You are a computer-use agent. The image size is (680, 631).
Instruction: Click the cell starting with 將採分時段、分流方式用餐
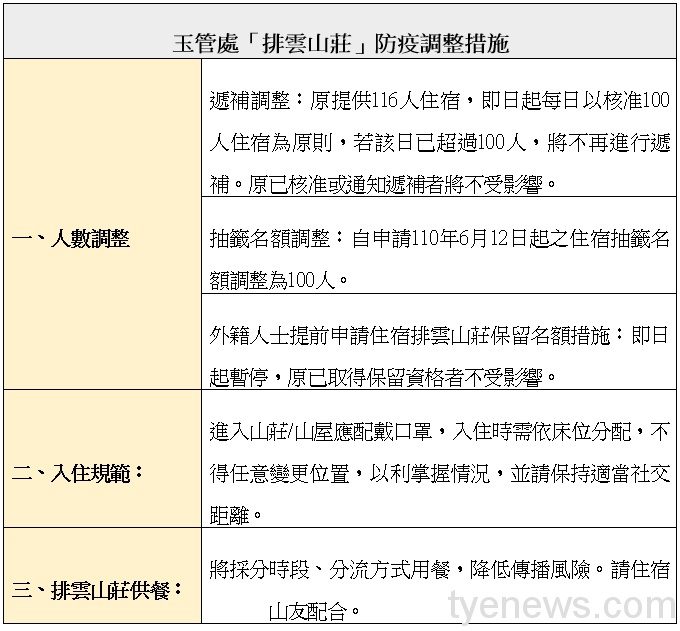click(x=439, y=576)
